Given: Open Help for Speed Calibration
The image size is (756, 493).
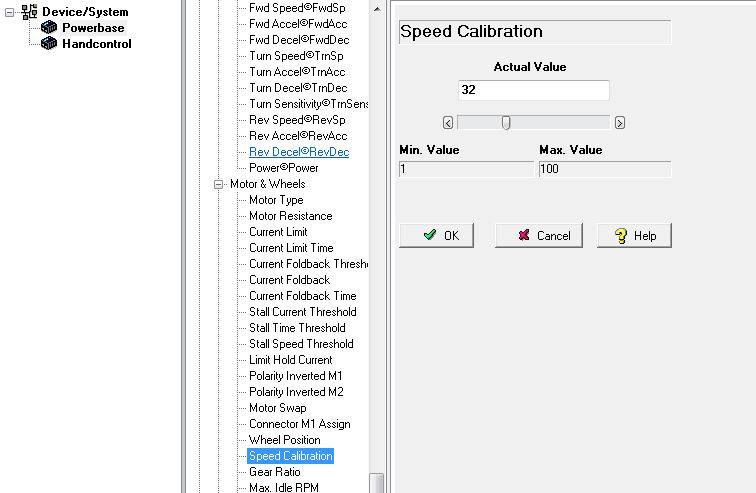Looking at the screenshot, I should pyautogui.click(x=634, y=235).
